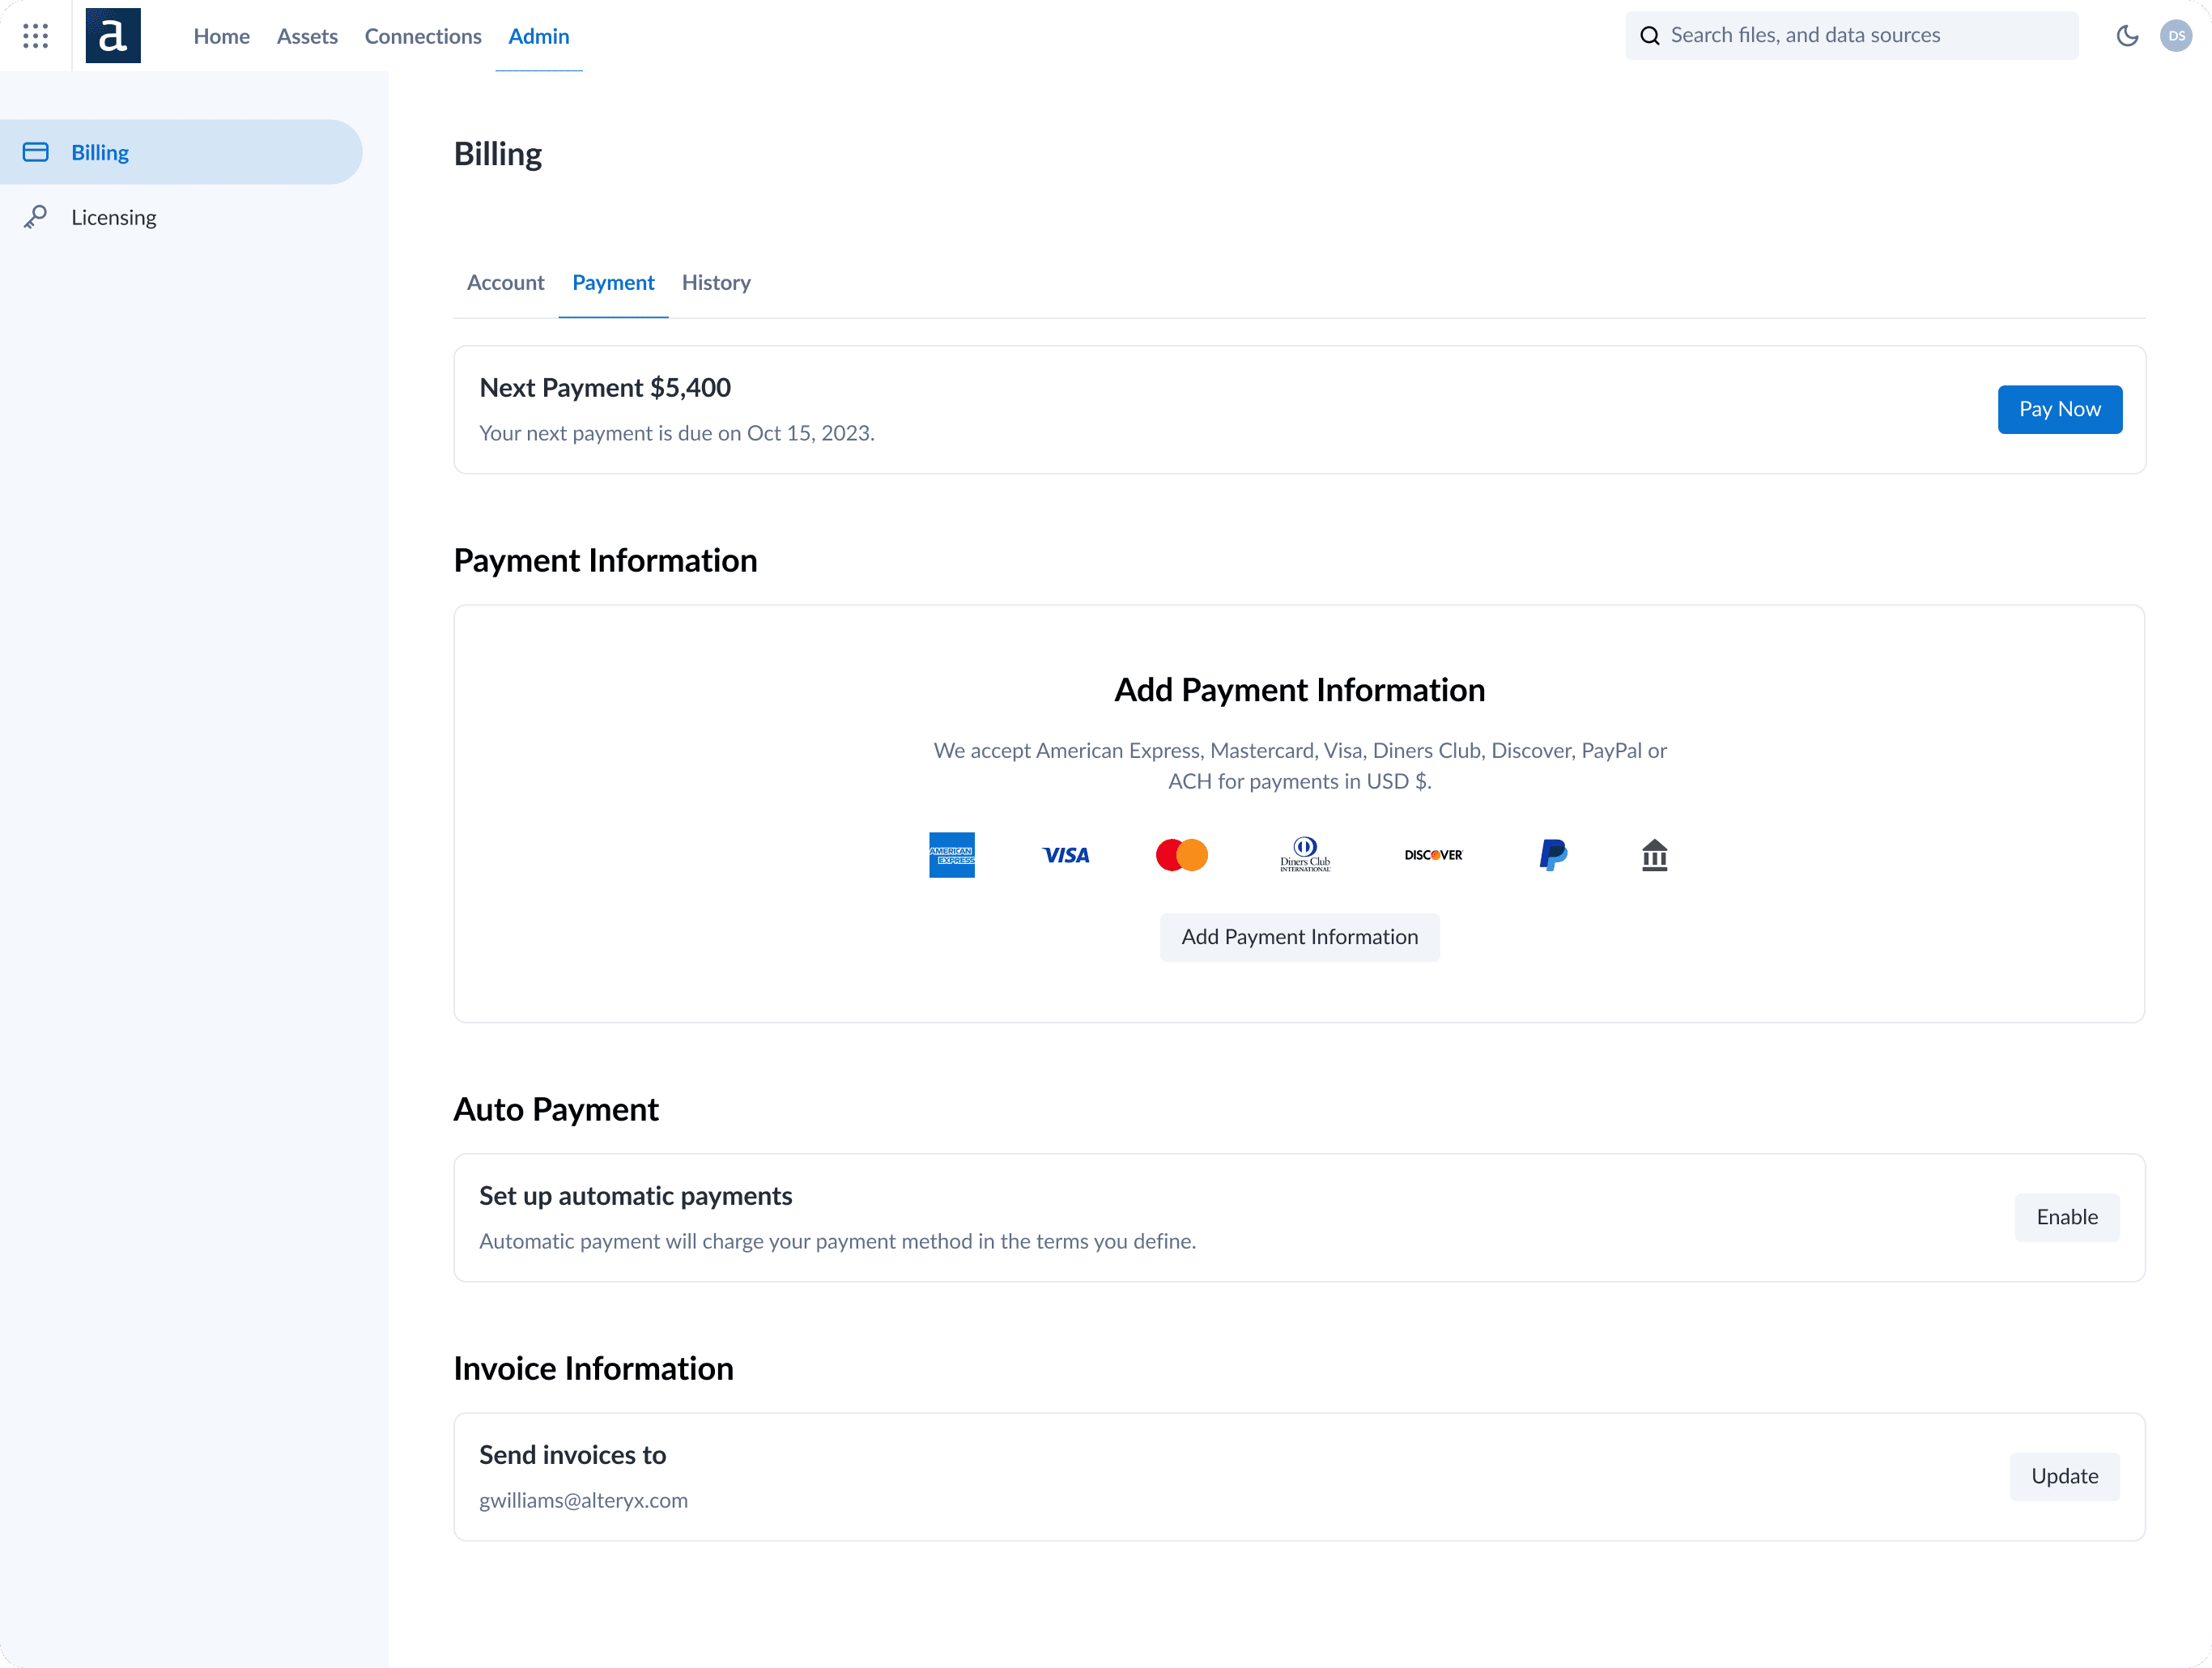Click the PayPal logo icon
2212x1668 pixels.
[x=1553, y=855]
